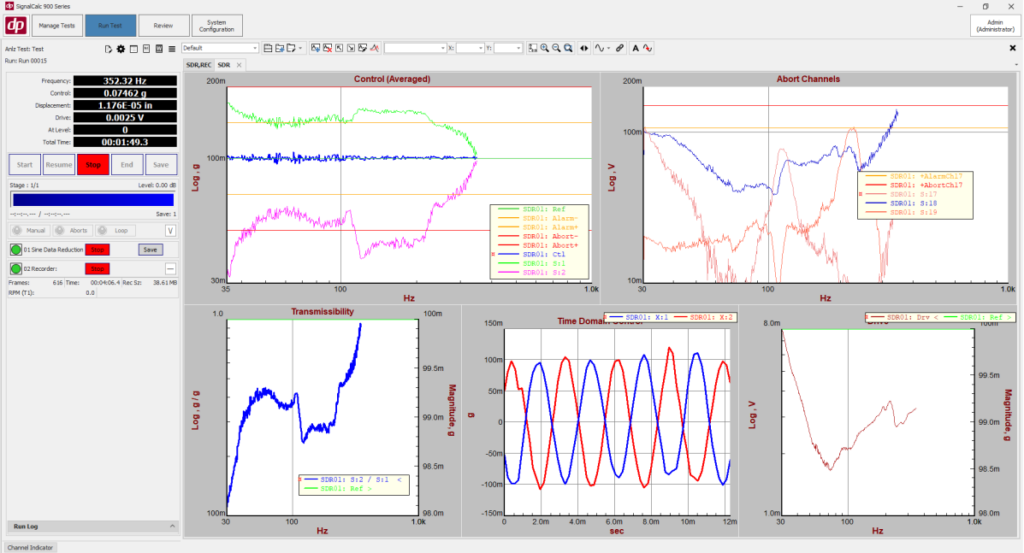1024x553 pixels.
Task: Open the System Configuration tab
Action: (217, 25)
